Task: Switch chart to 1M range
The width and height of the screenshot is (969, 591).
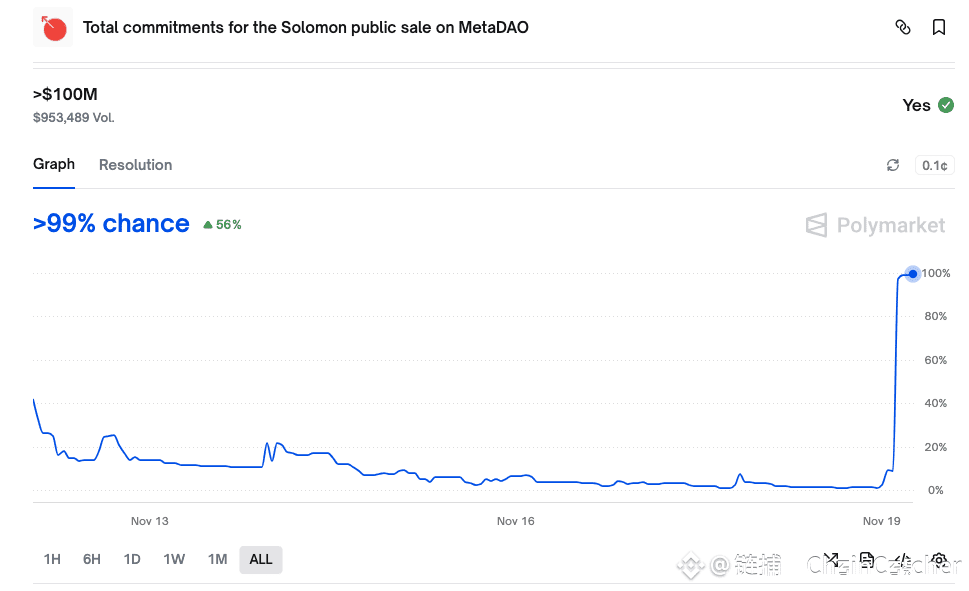Action: (x=217, y=559)
